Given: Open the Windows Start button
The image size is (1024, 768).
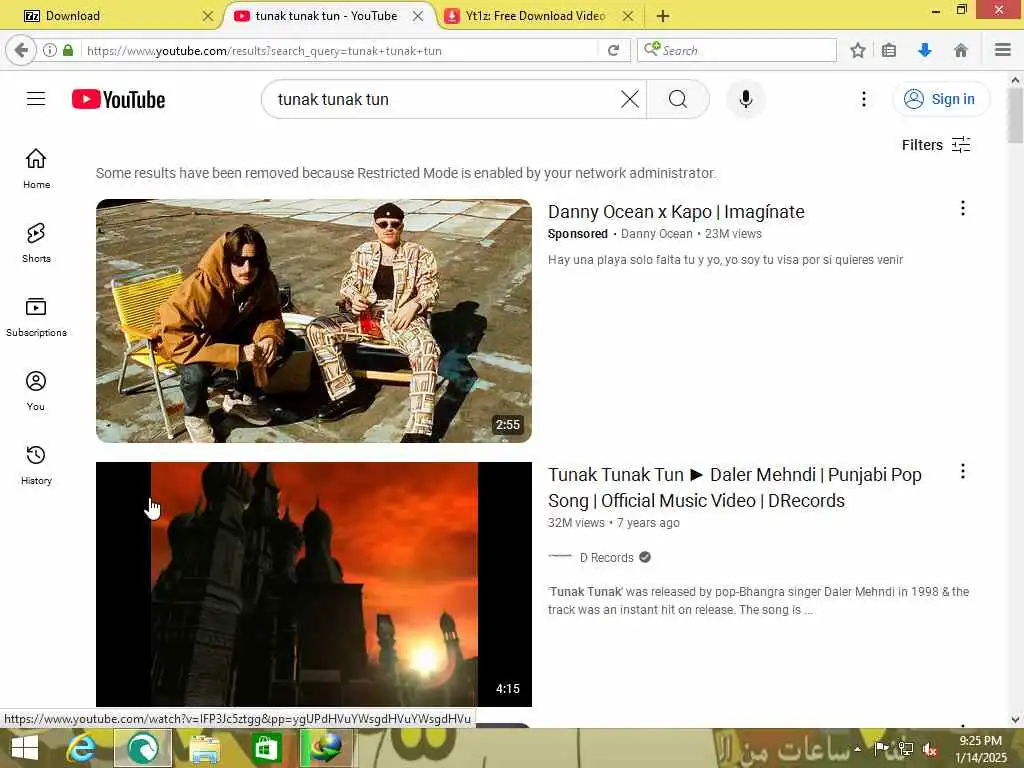Looking at the screenshot, I should 24,748.
